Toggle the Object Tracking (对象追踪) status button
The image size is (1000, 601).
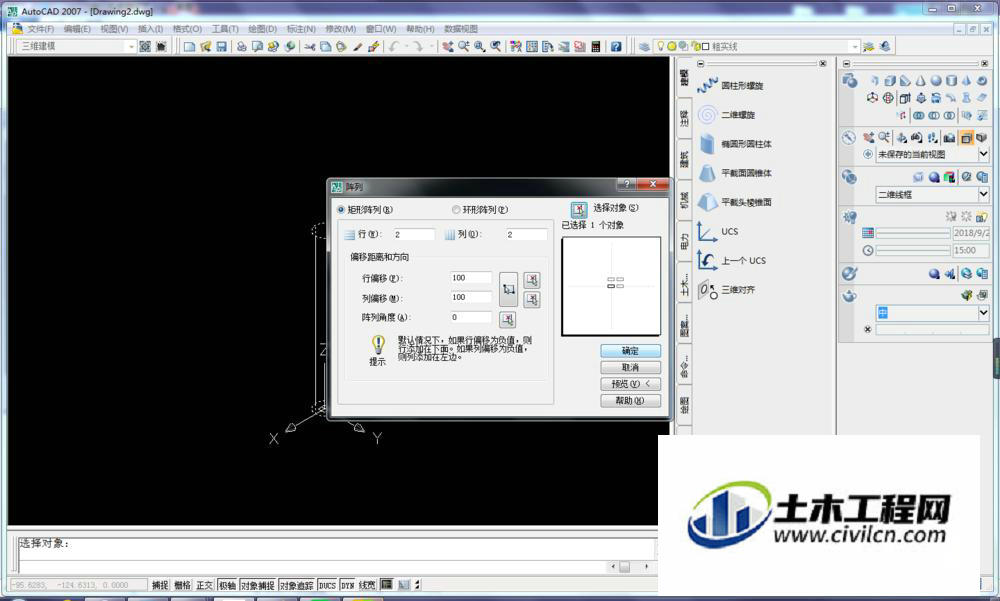297,585
